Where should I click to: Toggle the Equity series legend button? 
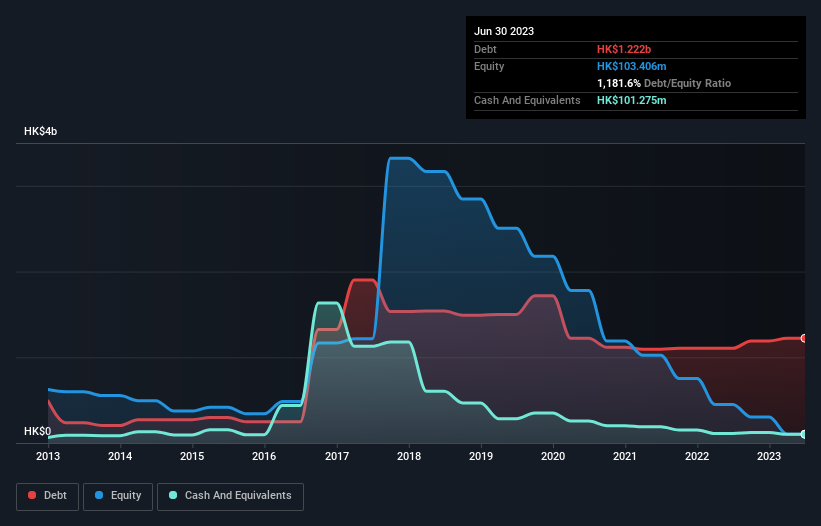[118, 496]
